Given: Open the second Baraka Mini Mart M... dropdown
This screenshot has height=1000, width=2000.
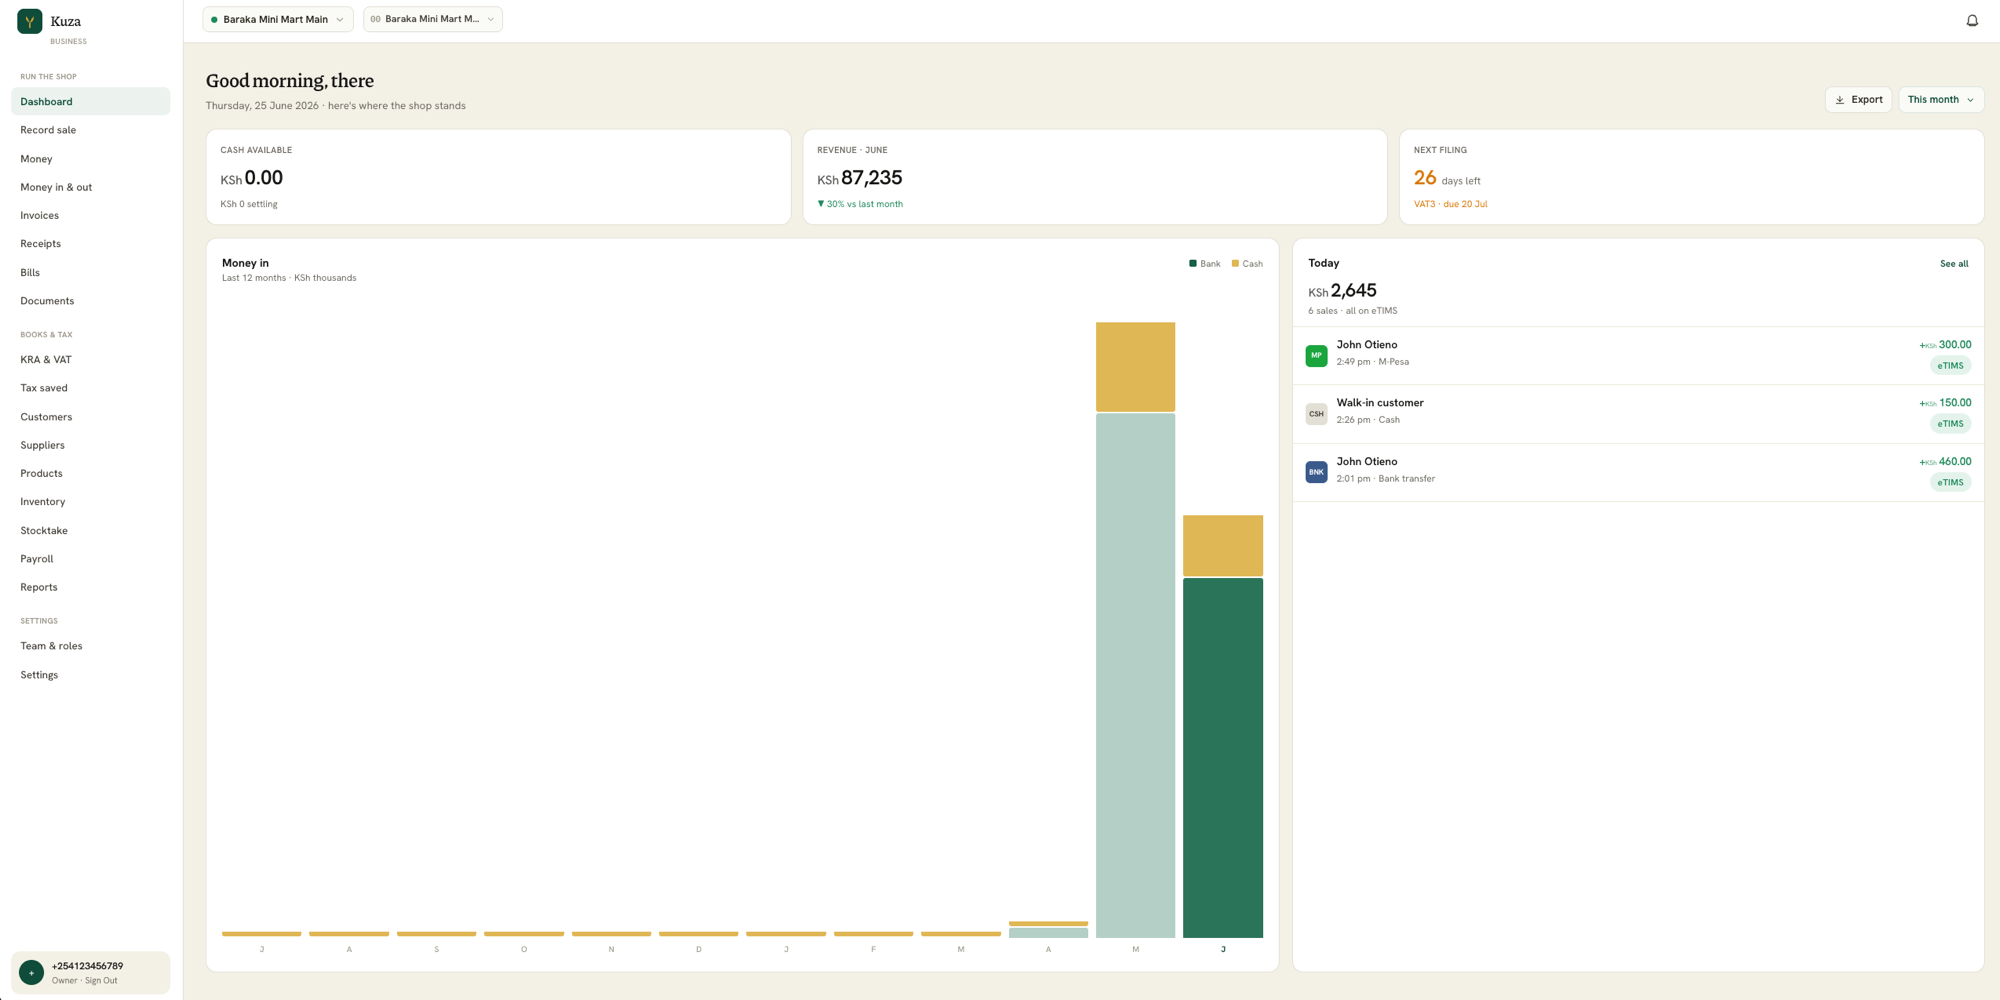Looking at the screenshot, I should point(432,19).
